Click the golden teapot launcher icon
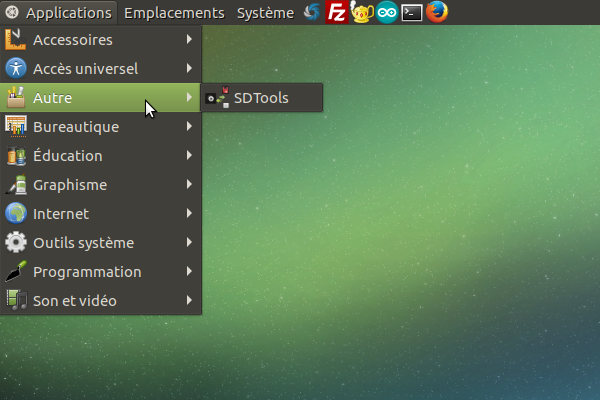This screenshot has height=400, width=600. point(362,13)
